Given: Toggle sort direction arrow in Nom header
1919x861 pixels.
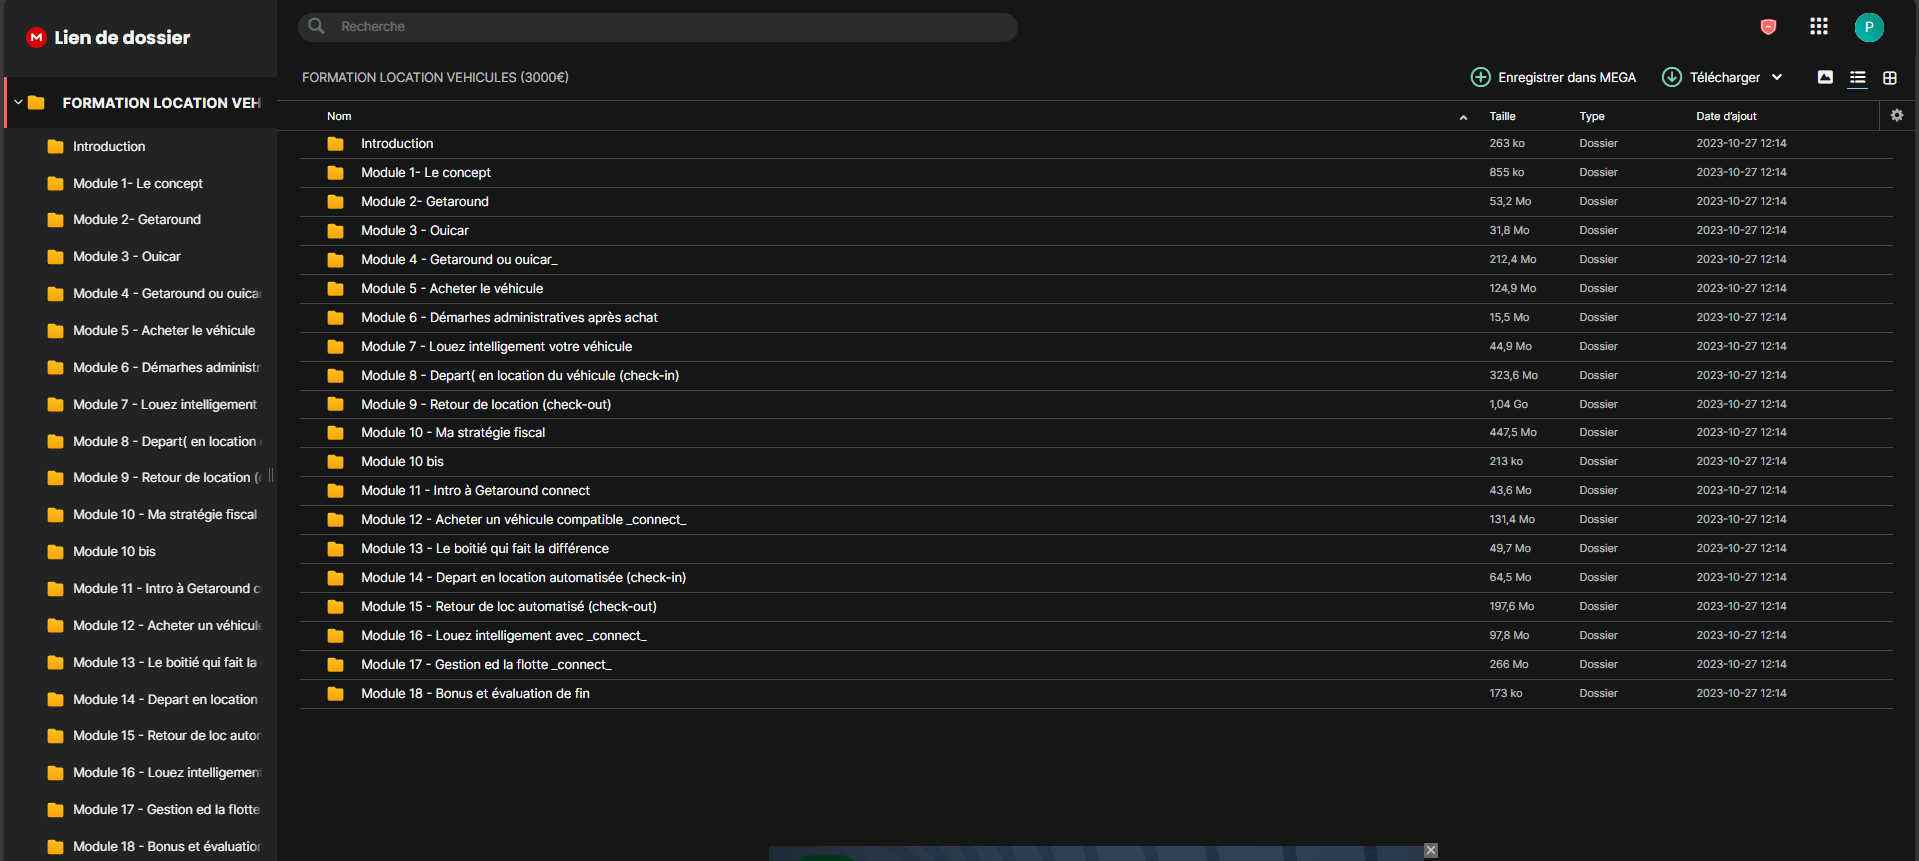Looking at the screenshot, I should pos(1463,117).
